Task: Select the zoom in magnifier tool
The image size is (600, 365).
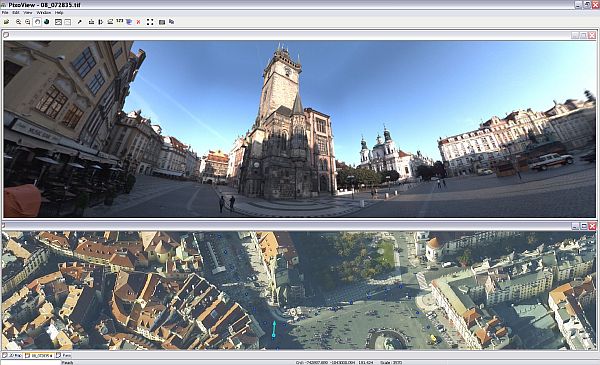Action: [18, 22]
